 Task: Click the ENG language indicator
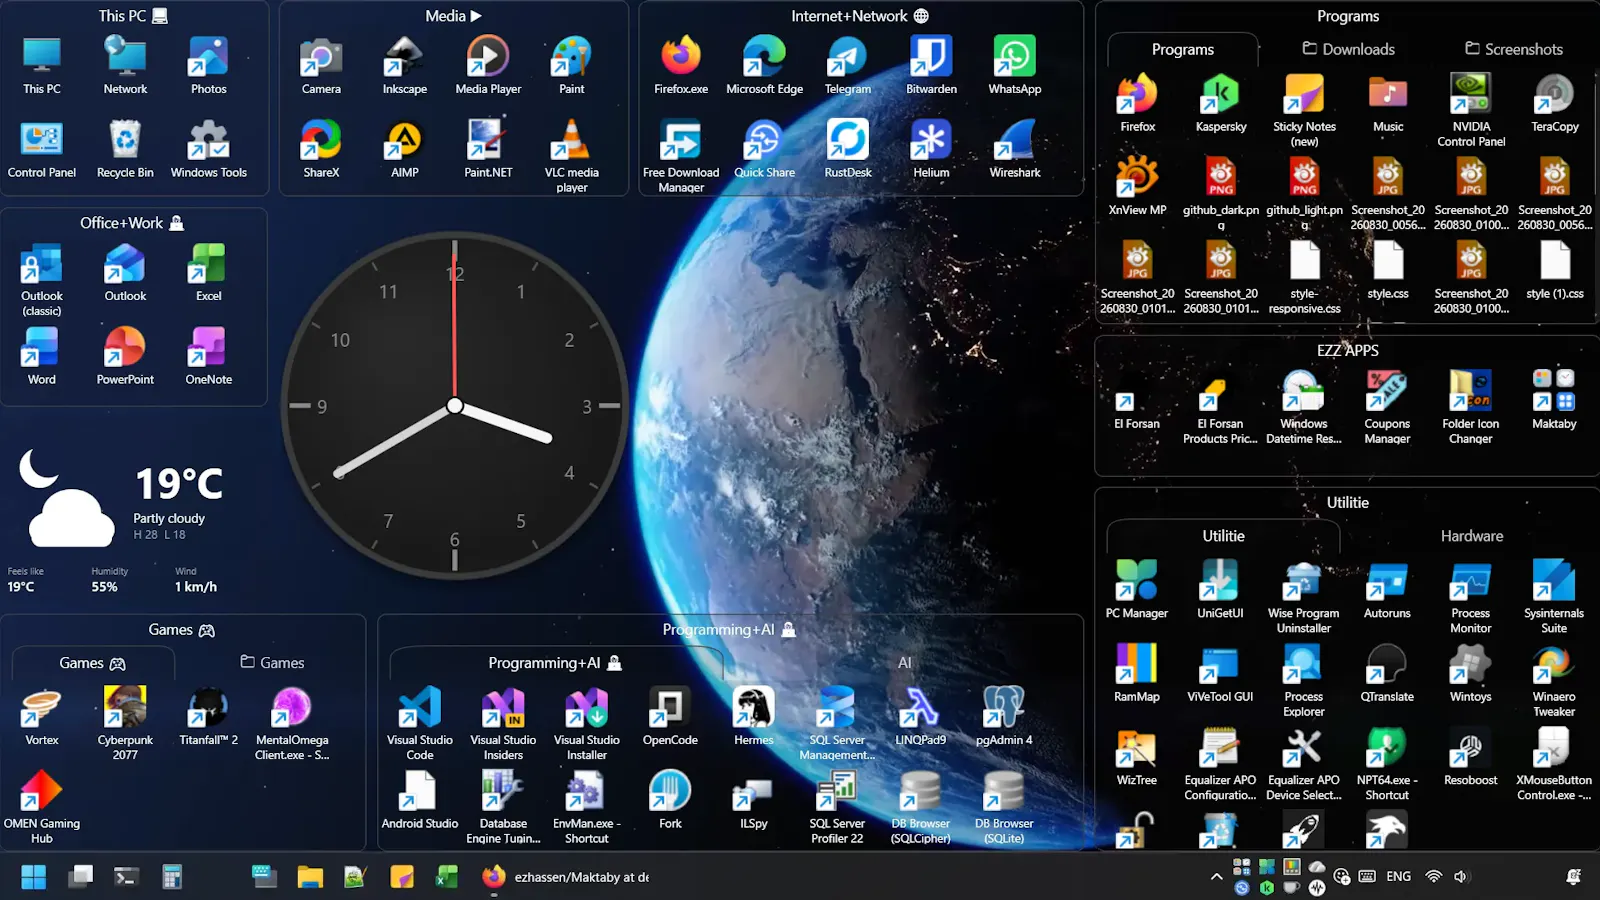pos(1398,877)
